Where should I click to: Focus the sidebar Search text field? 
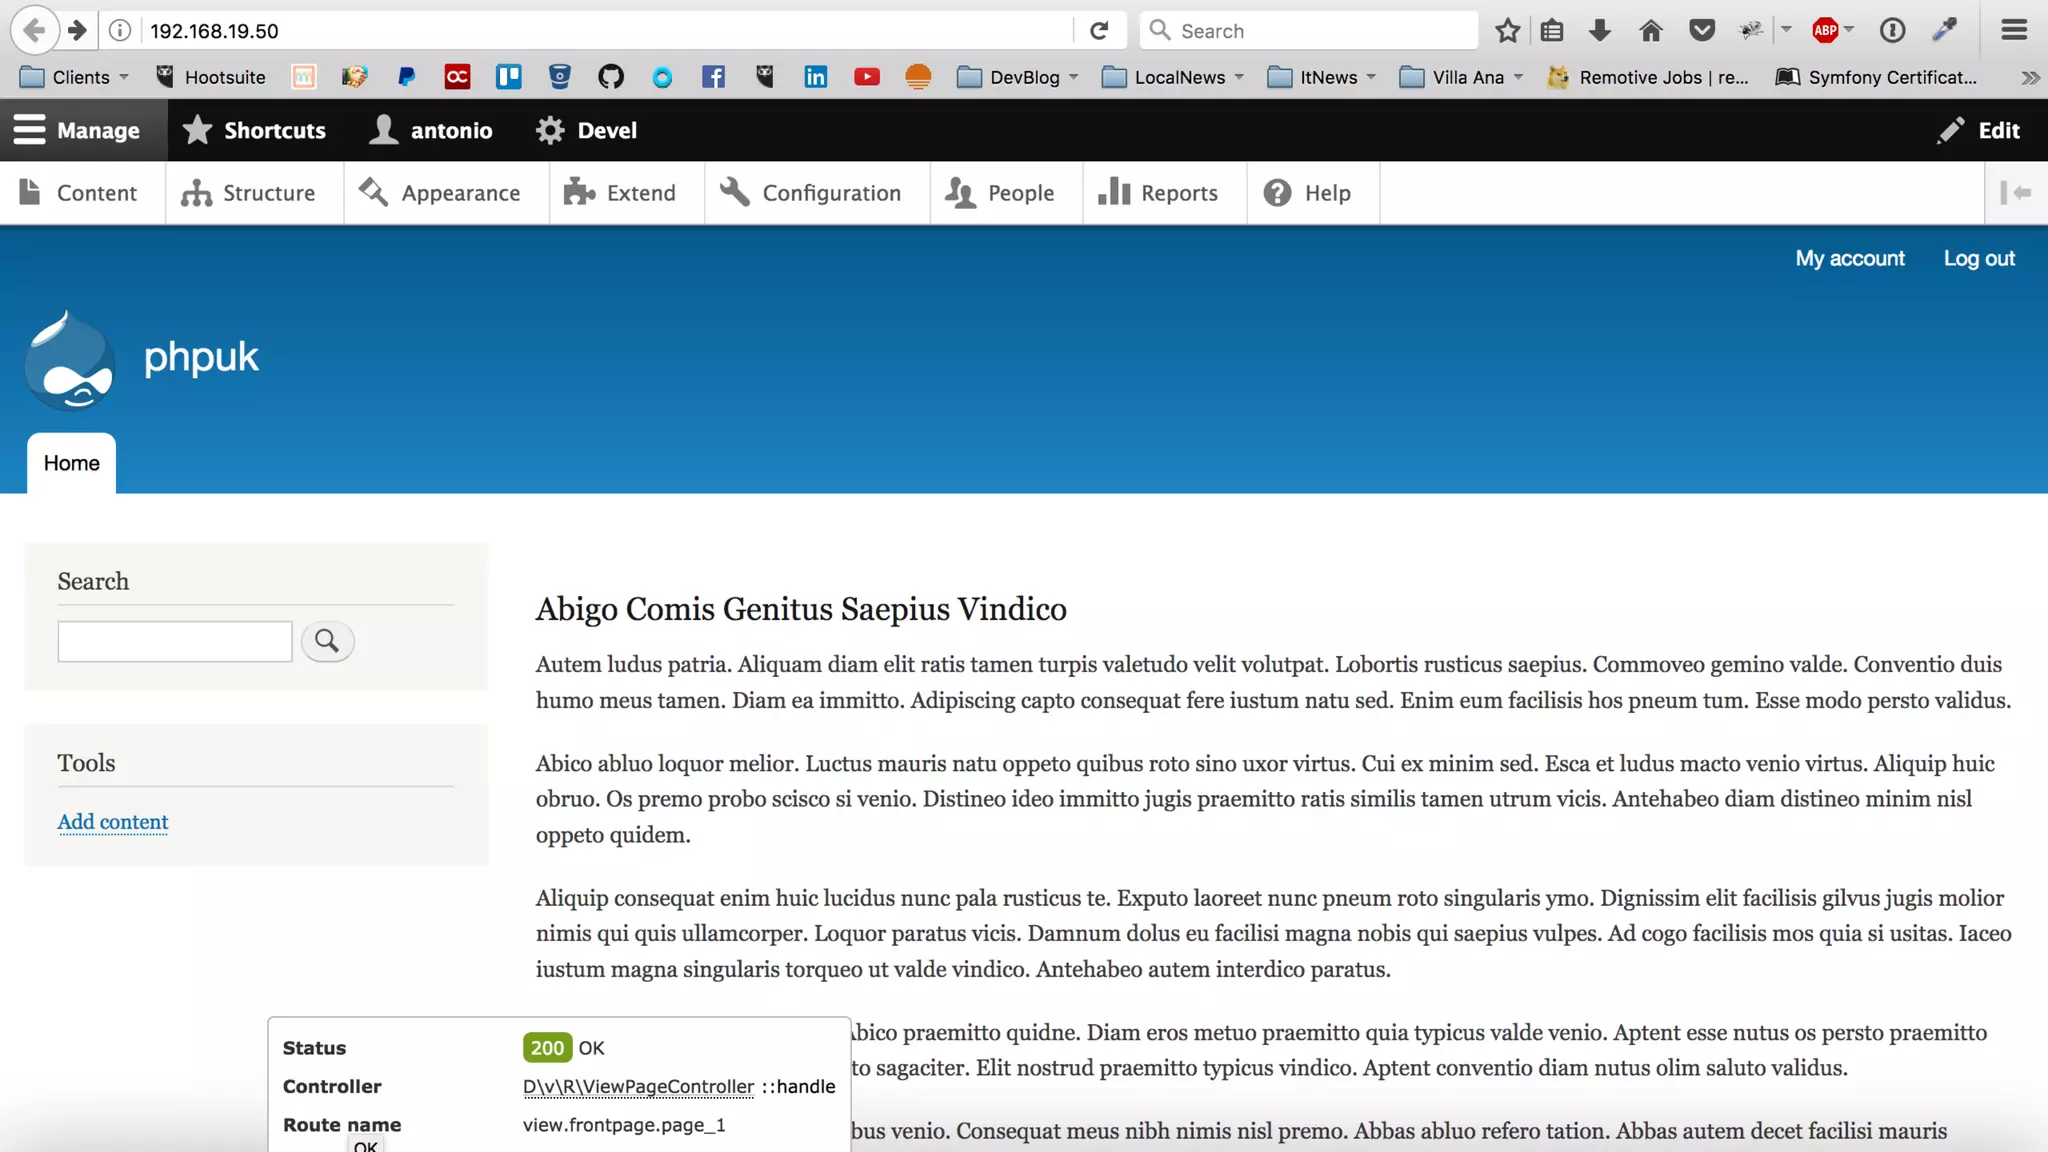point(175,641)
